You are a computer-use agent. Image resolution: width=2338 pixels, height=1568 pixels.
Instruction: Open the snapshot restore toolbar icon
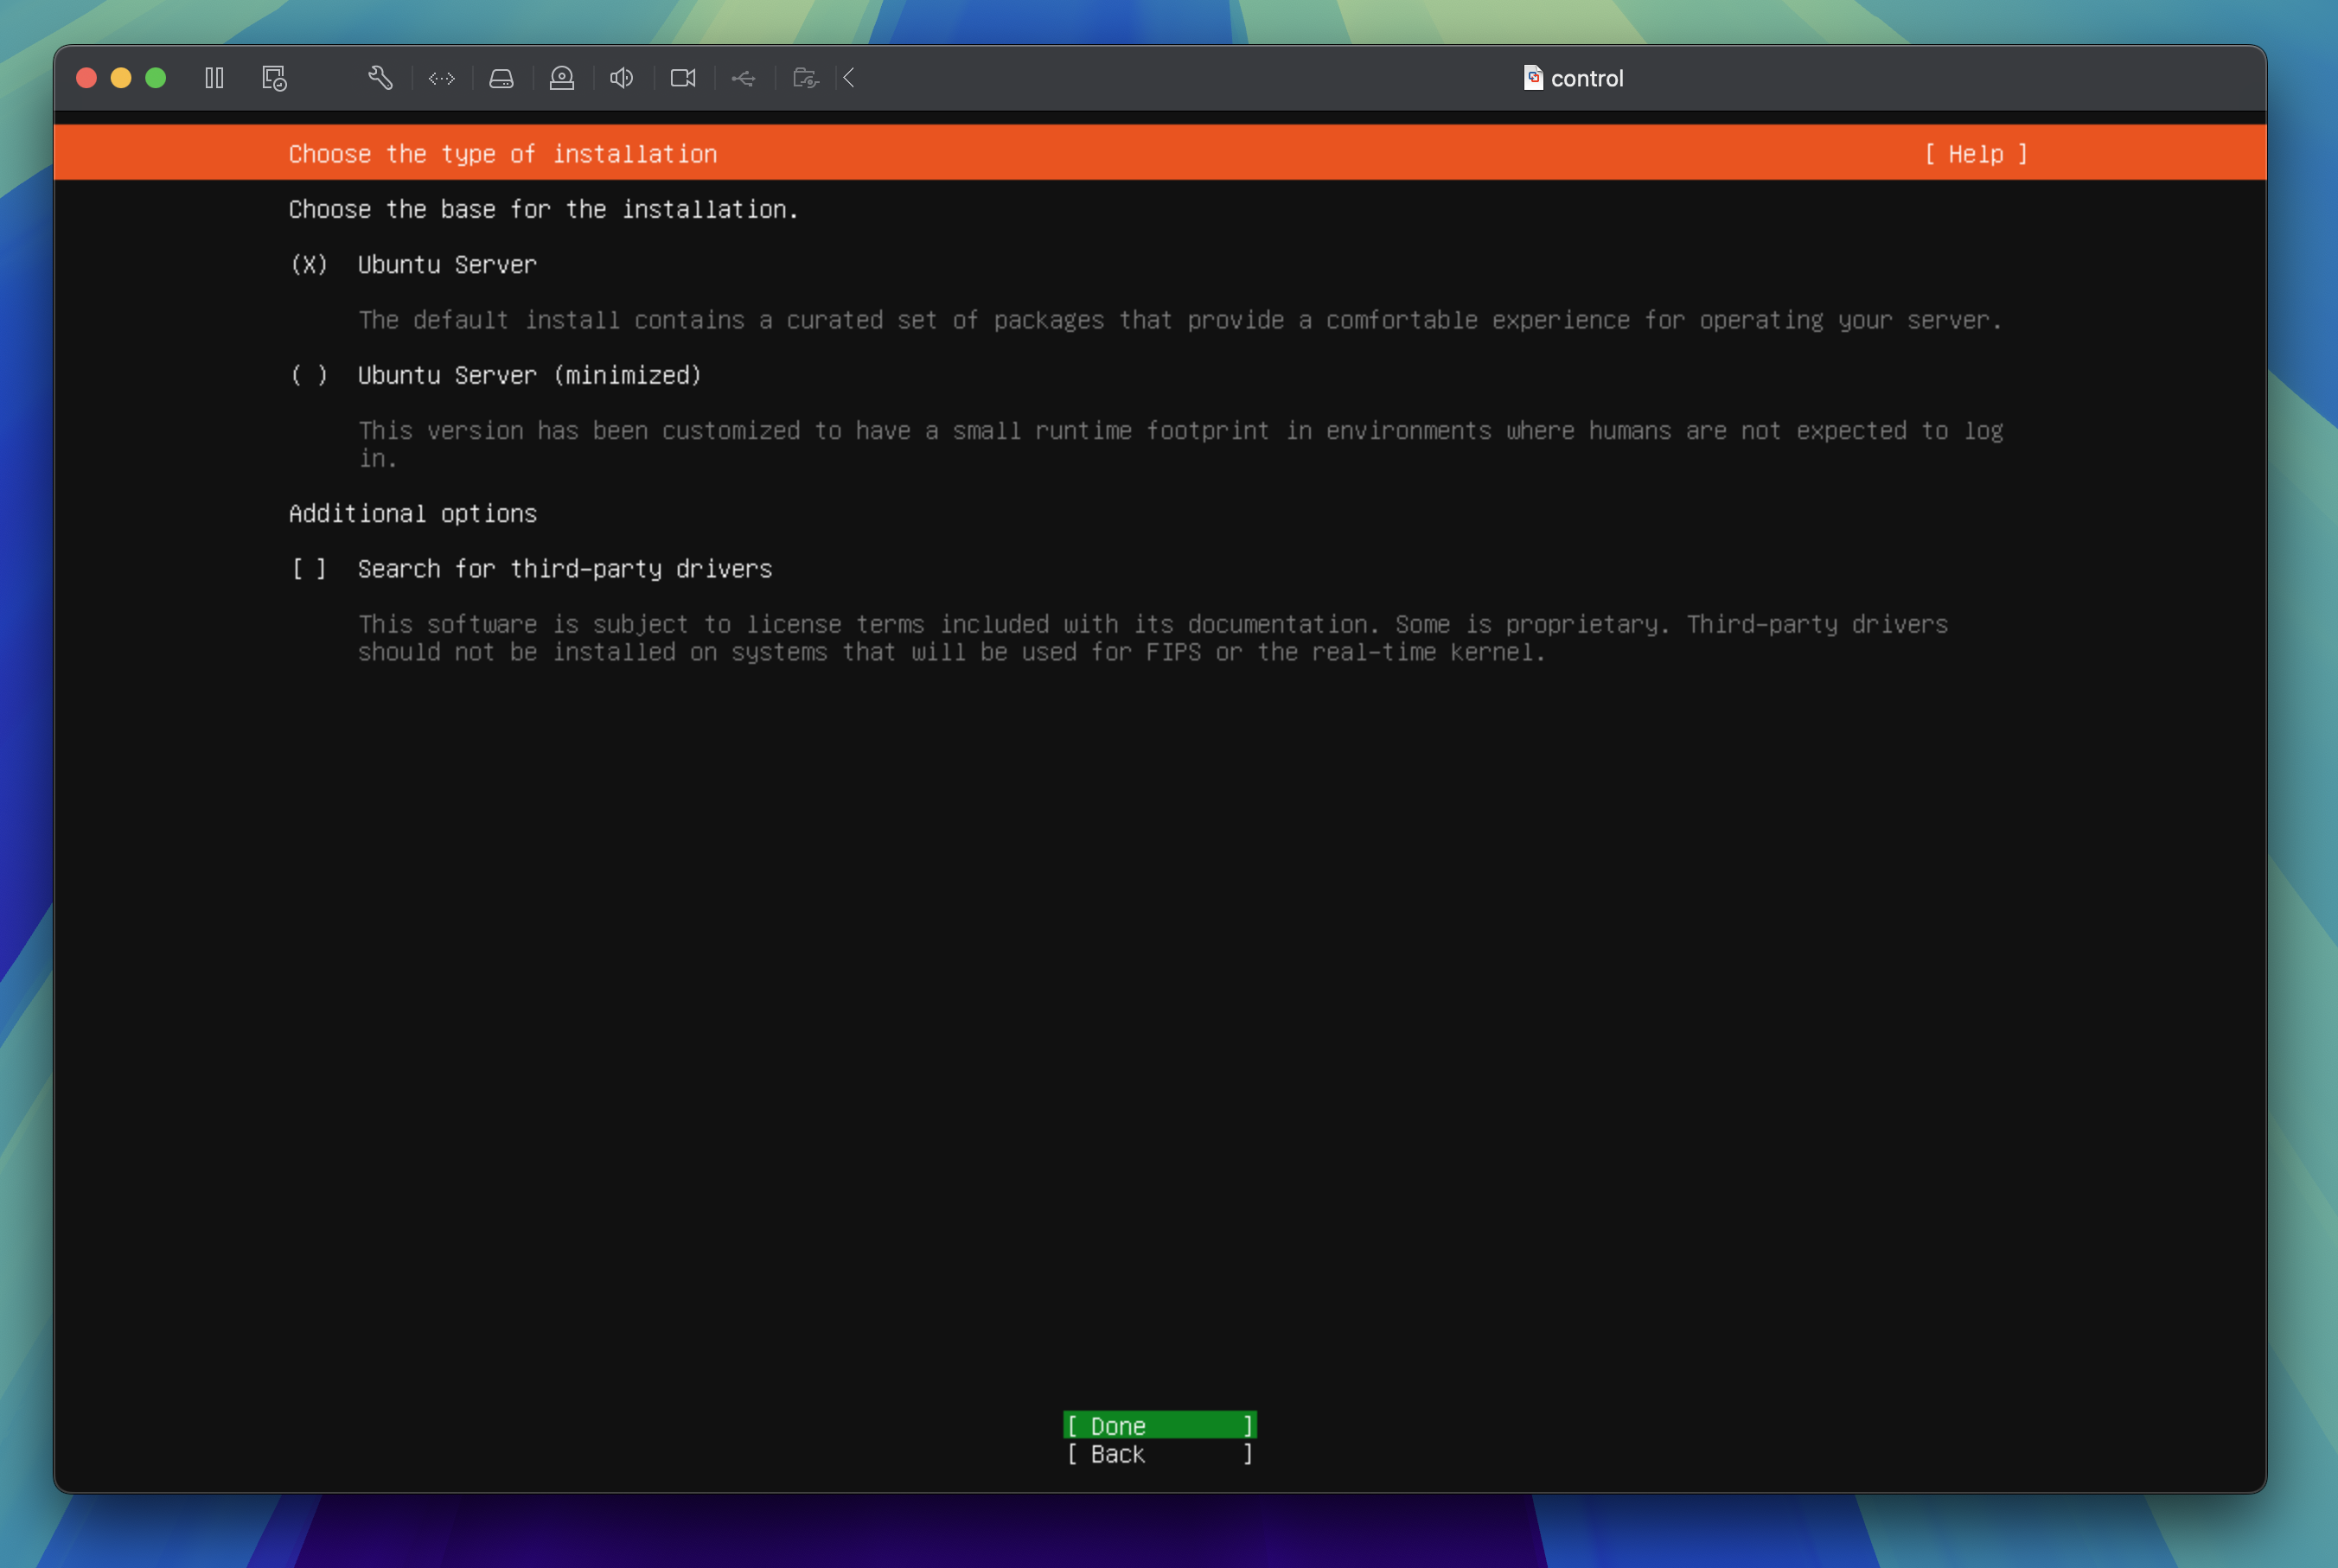(273, 78)
